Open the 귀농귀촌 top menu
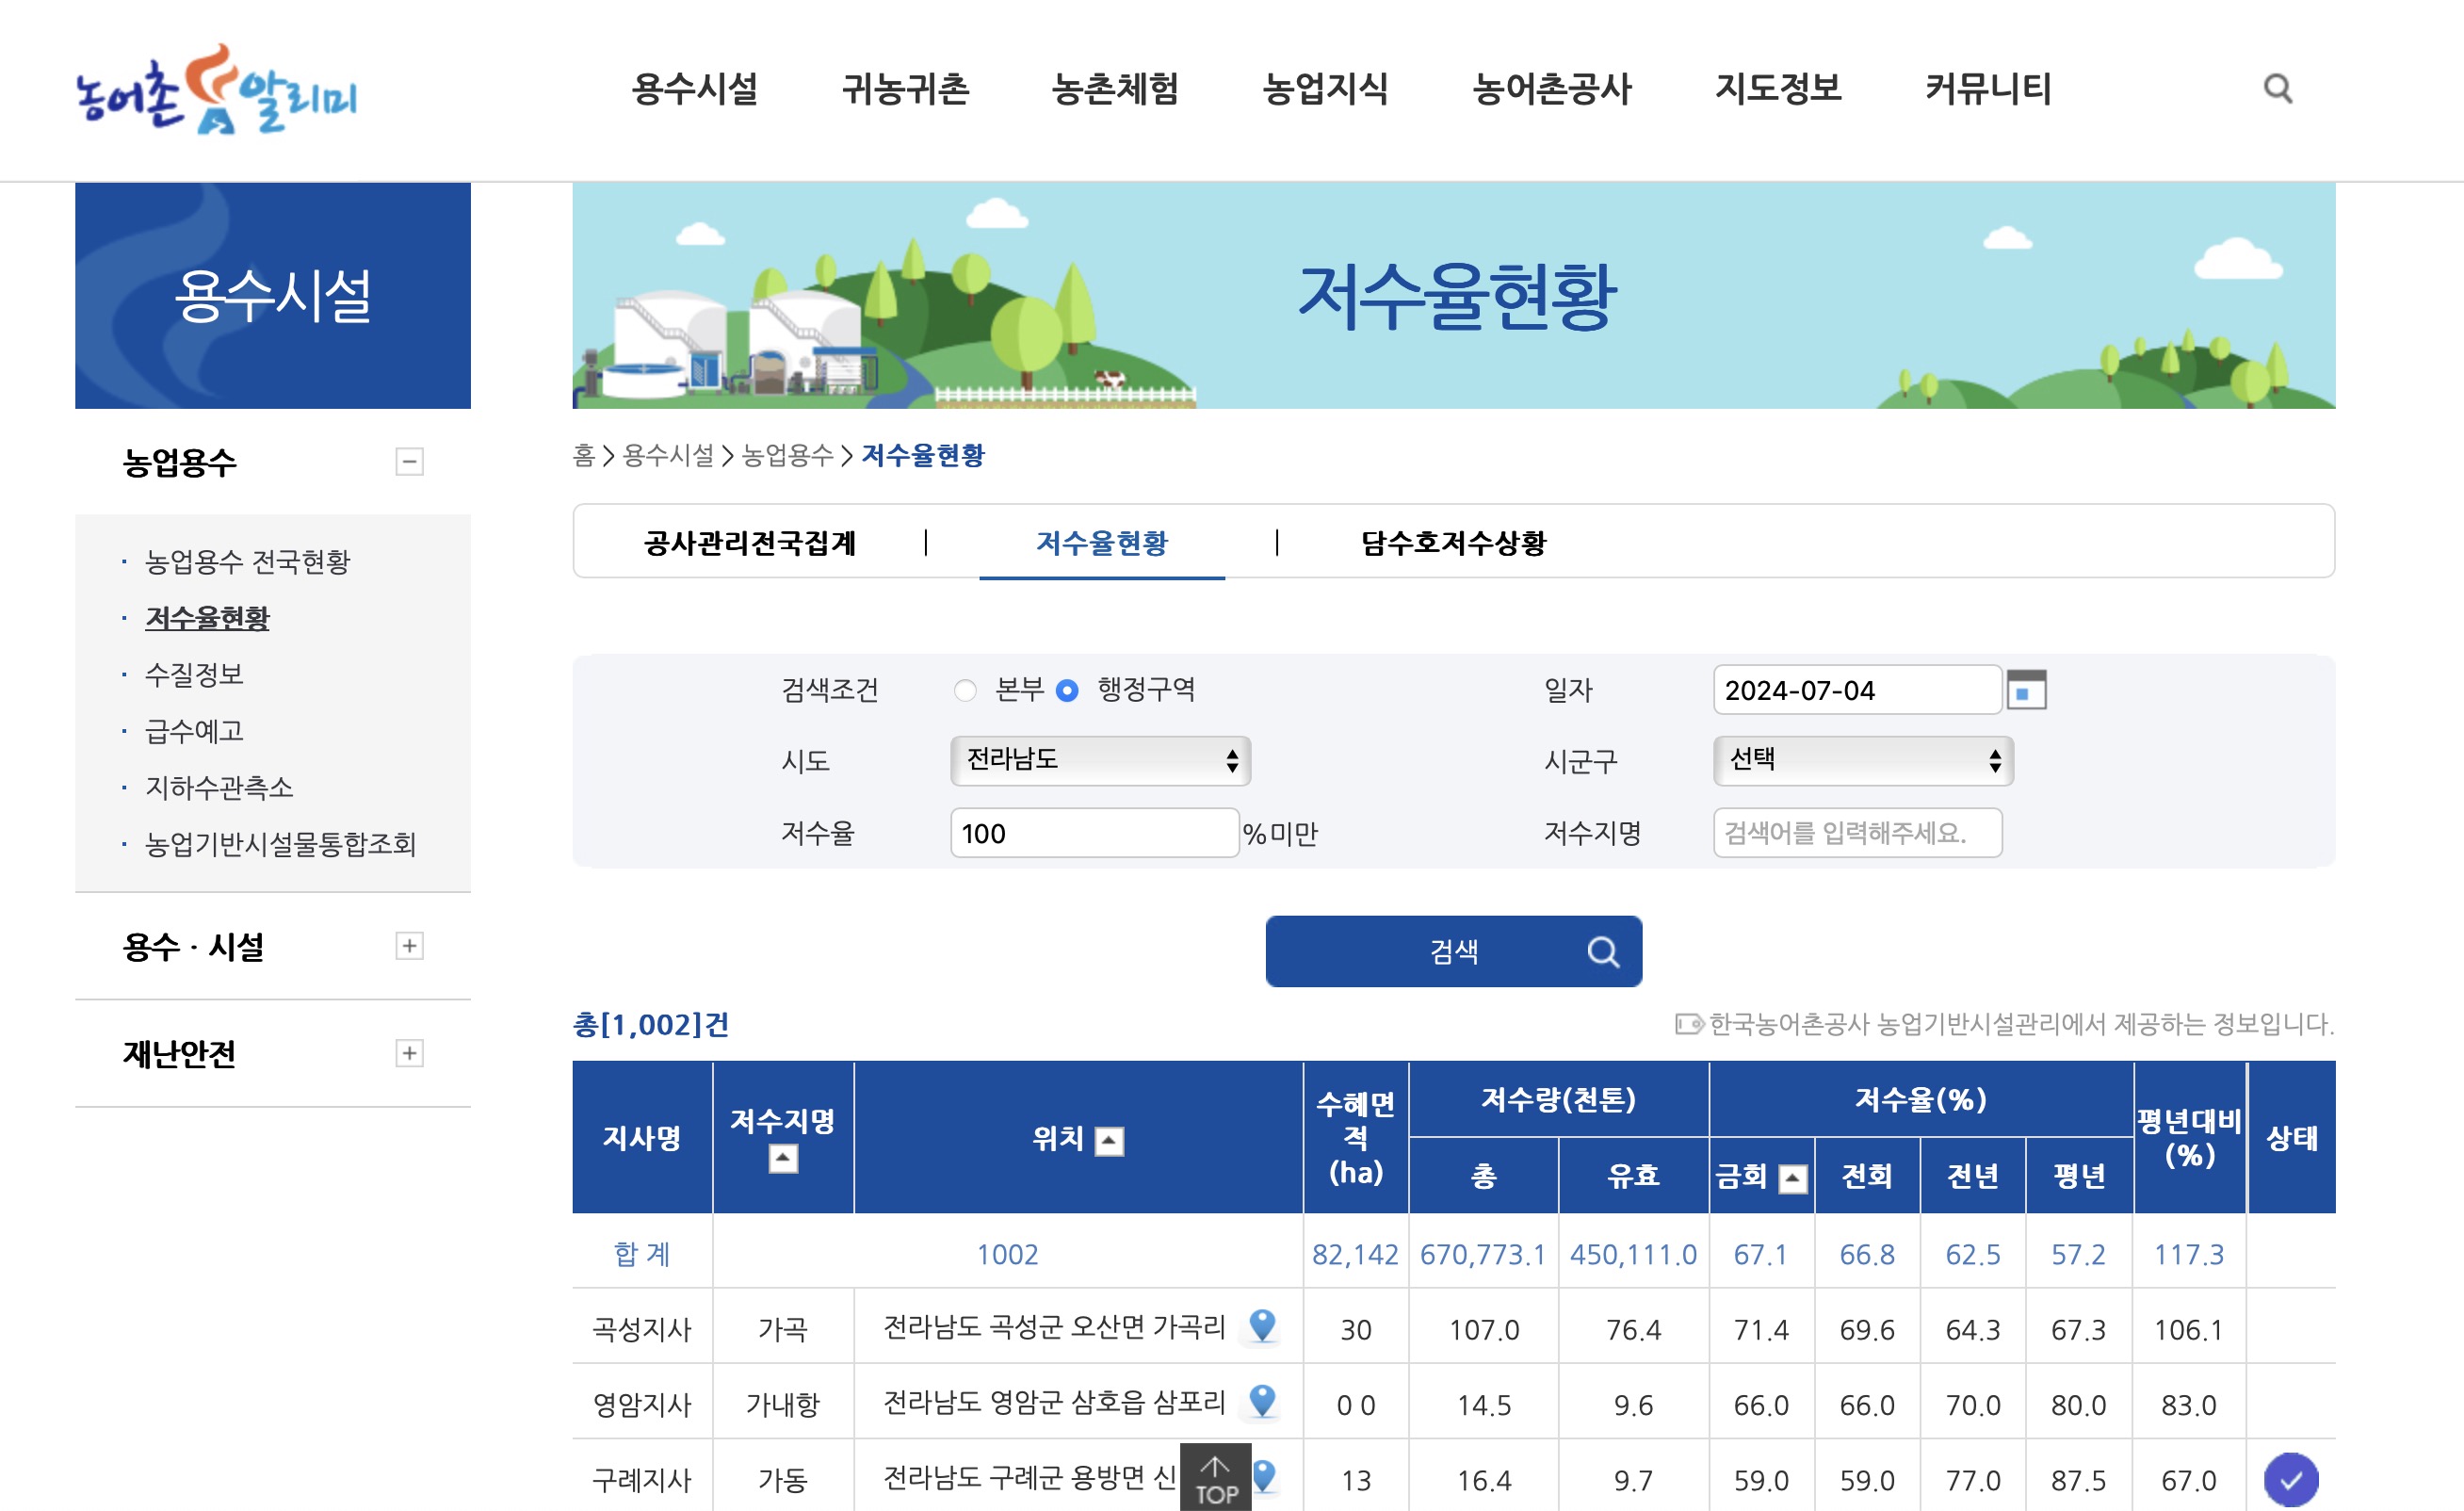Viewport: 2464px width, 1511px height. point(905,89)
